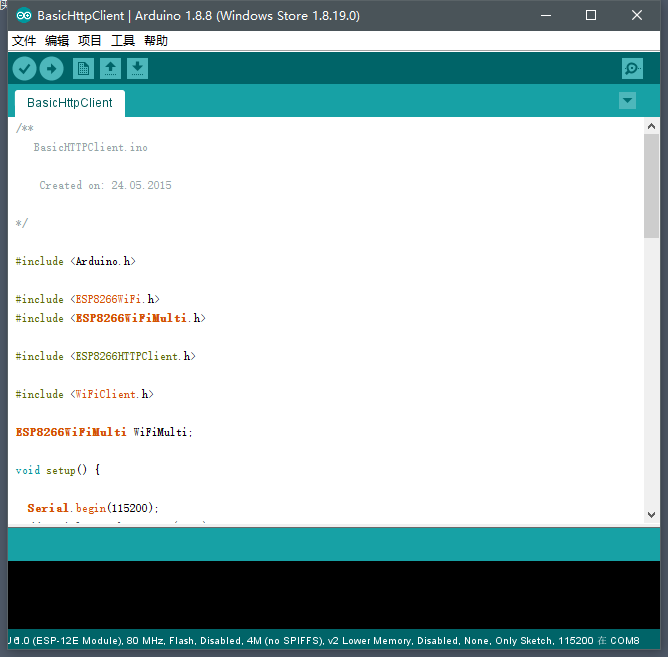This screenshot has width=668, height=657.
Task: Click the vertical scrollbar thumb
Action: [x=651, y=186]
